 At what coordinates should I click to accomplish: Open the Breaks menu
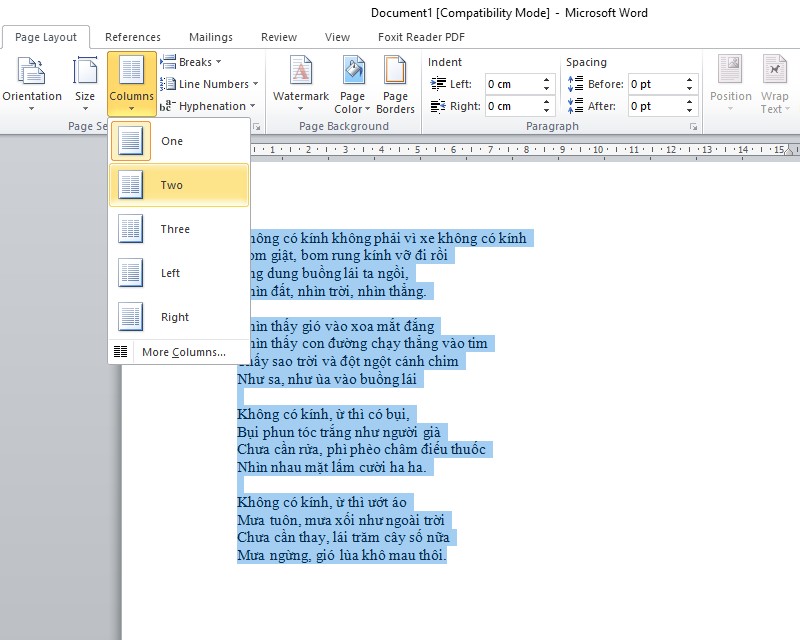pos(191,62)
